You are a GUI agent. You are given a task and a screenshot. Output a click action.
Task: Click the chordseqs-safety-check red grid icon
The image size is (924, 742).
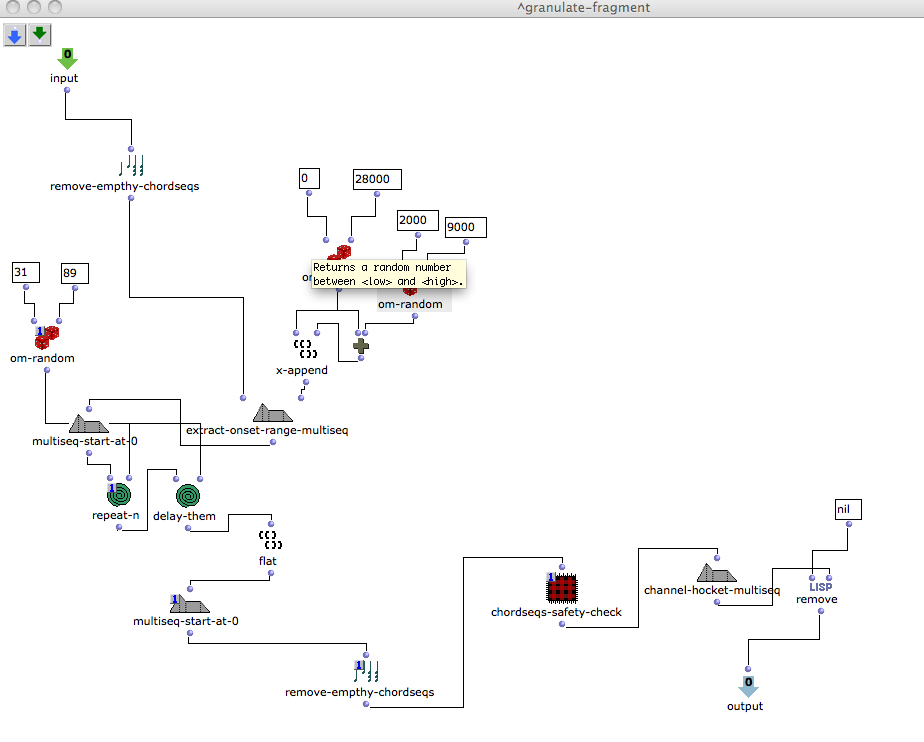pos(563,587)
